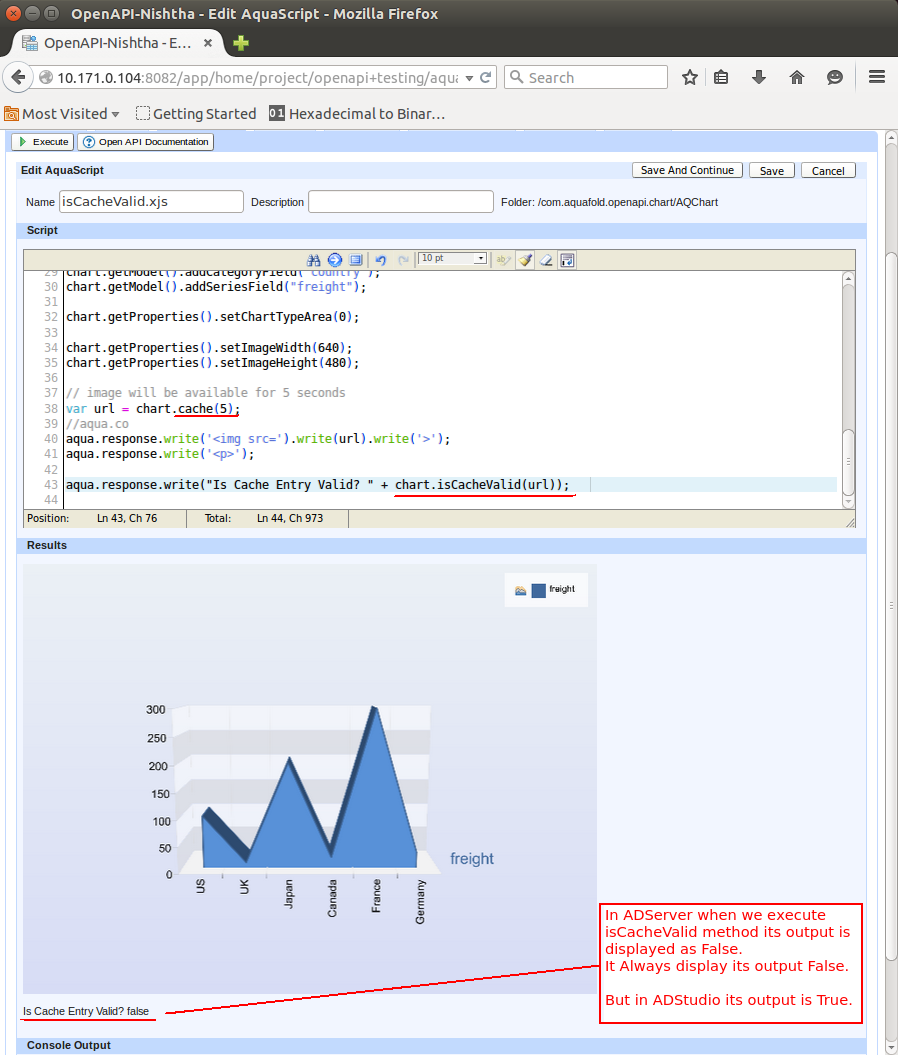Screen dimensions: 900x1055
Task: Open the Getting Started bookmark
Action: click(x=196, y=114)
